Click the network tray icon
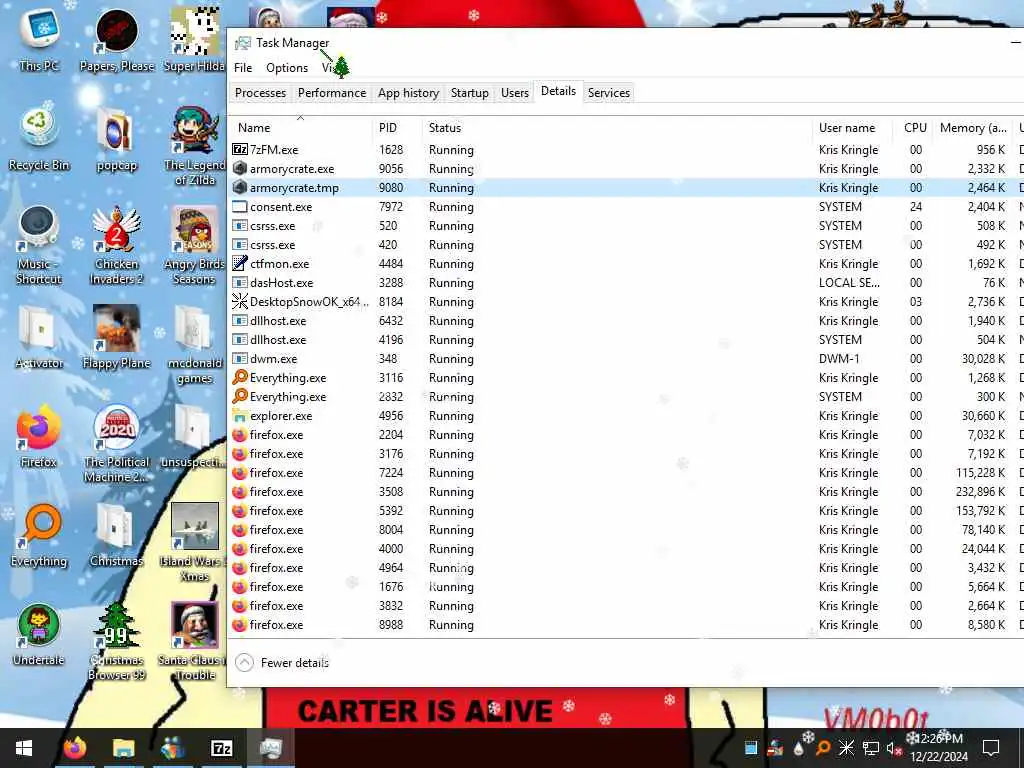Viewport: 1024px width, 768px height. (x=871, y=748)
